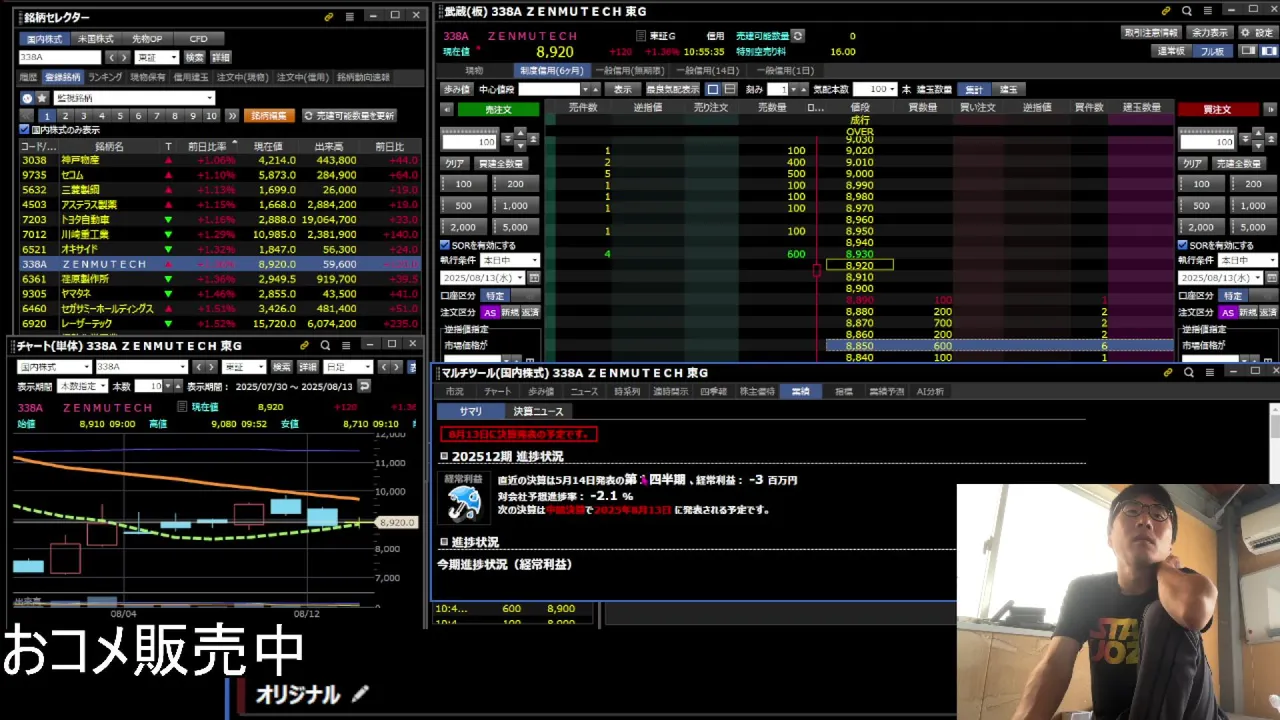The image size is (1280, 720).
Task: Select フル板 board mode
Action: pos(1212,51)
